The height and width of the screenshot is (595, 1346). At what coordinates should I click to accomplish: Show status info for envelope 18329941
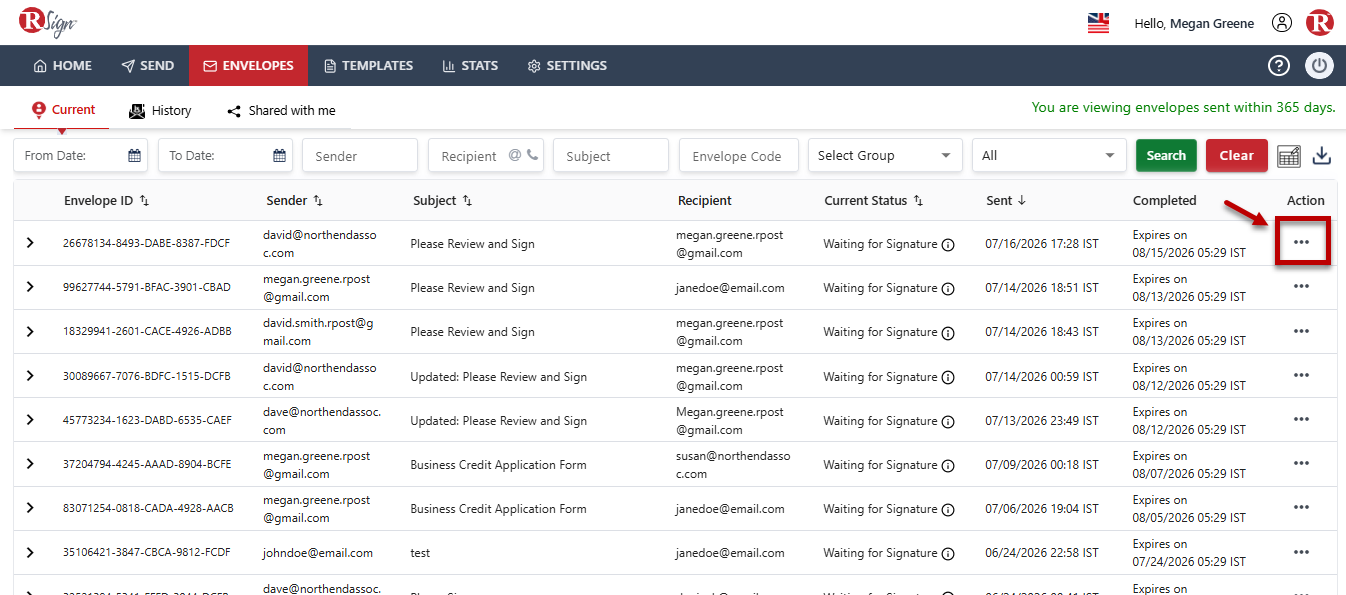click(x=948, y=332)
